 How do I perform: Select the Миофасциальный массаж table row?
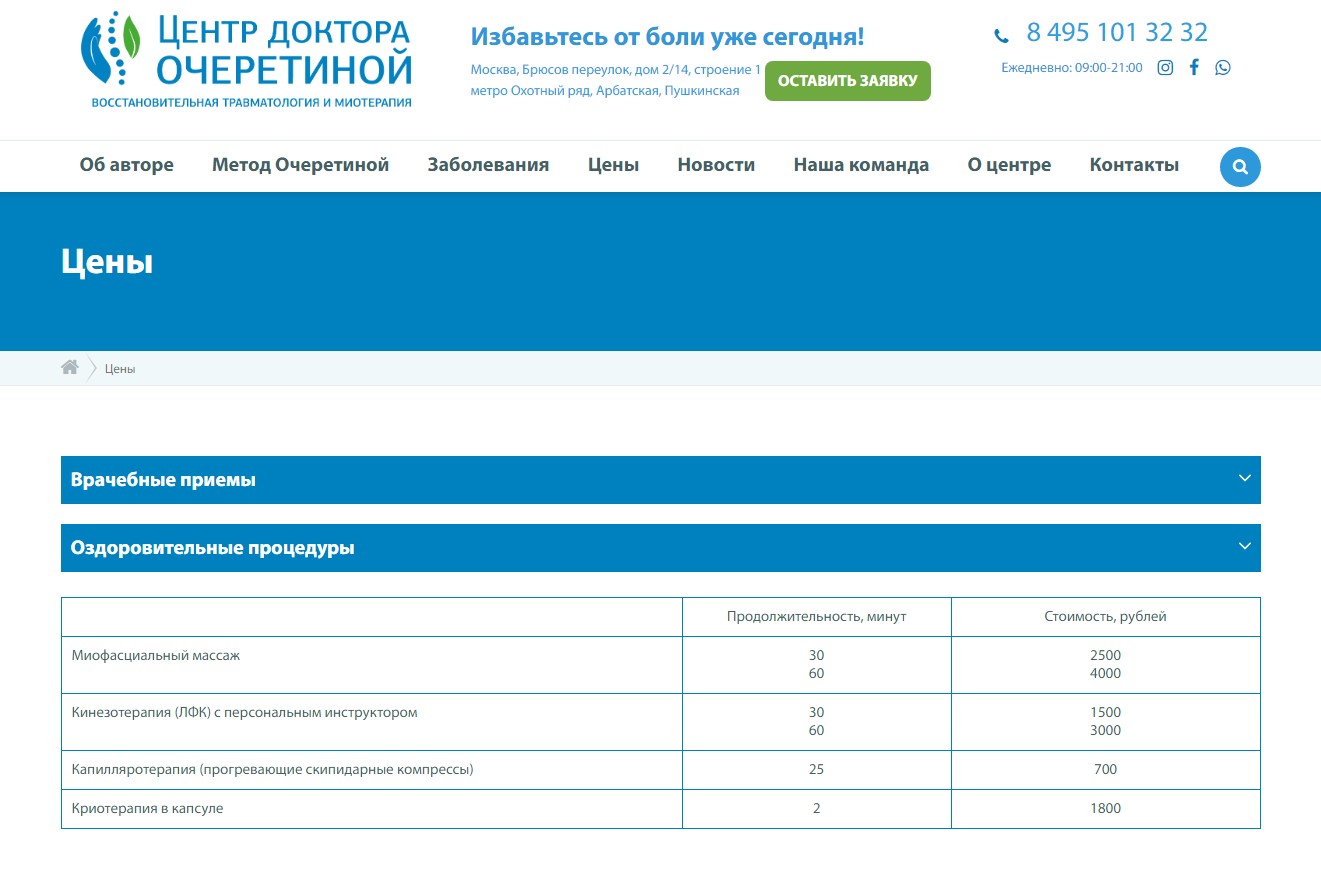tap(660, 665)
